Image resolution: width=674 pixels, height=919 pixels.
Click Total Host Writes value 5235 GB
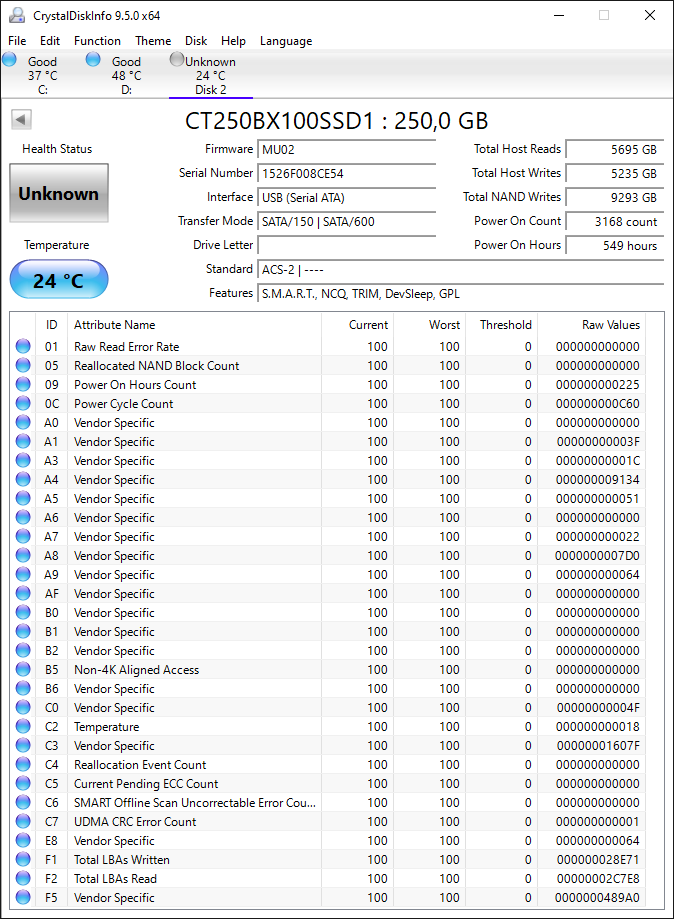(615, 173)
